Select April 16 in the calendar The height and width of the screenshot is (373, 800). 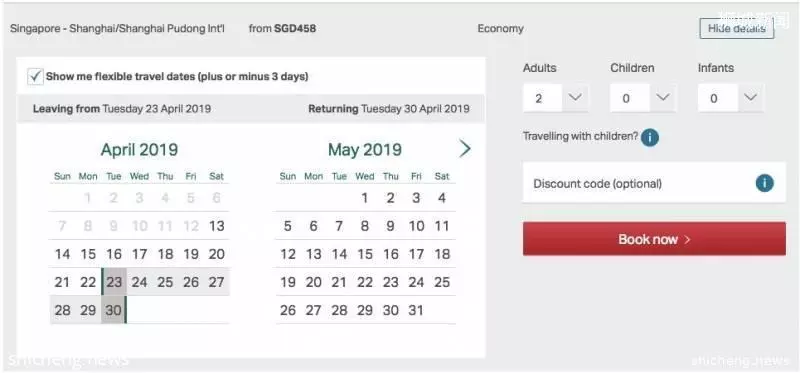pos(114,254)
